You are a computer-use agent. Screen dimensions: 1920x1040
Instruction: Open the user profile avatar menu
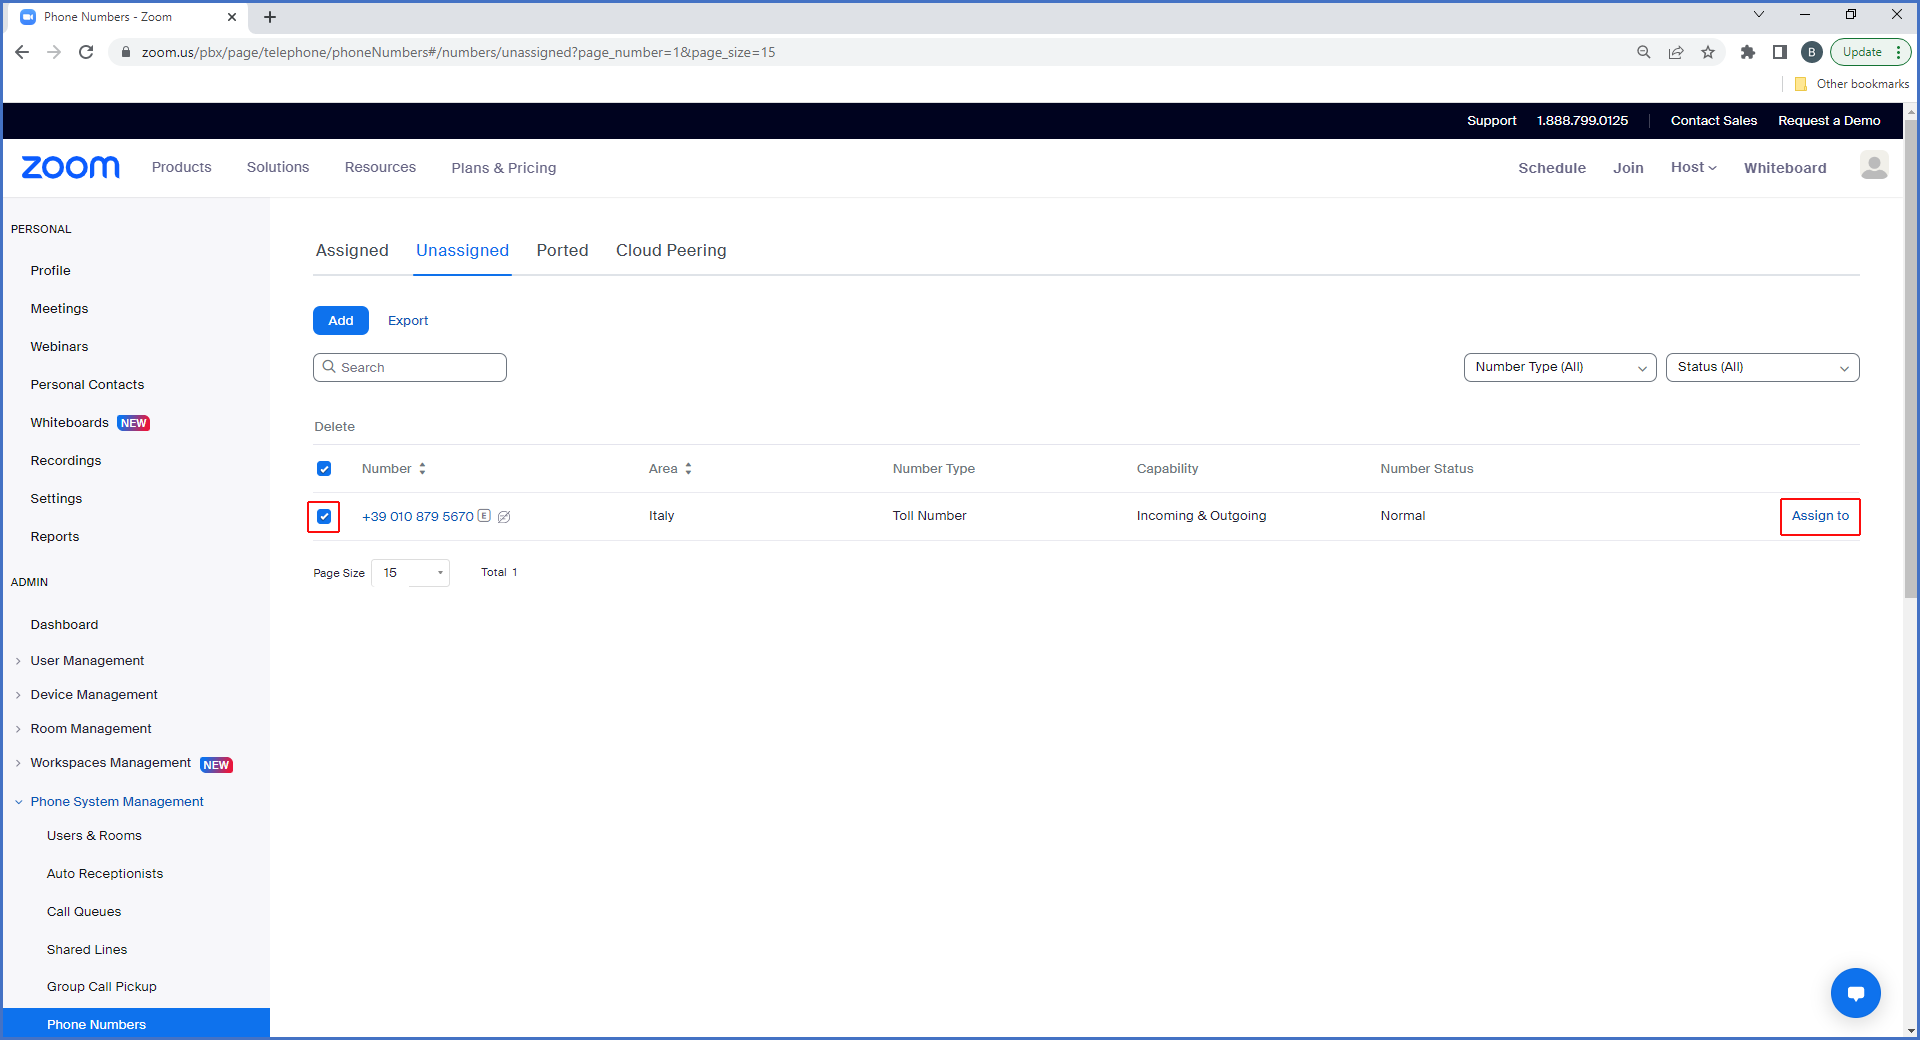(x=1874, y=166)
